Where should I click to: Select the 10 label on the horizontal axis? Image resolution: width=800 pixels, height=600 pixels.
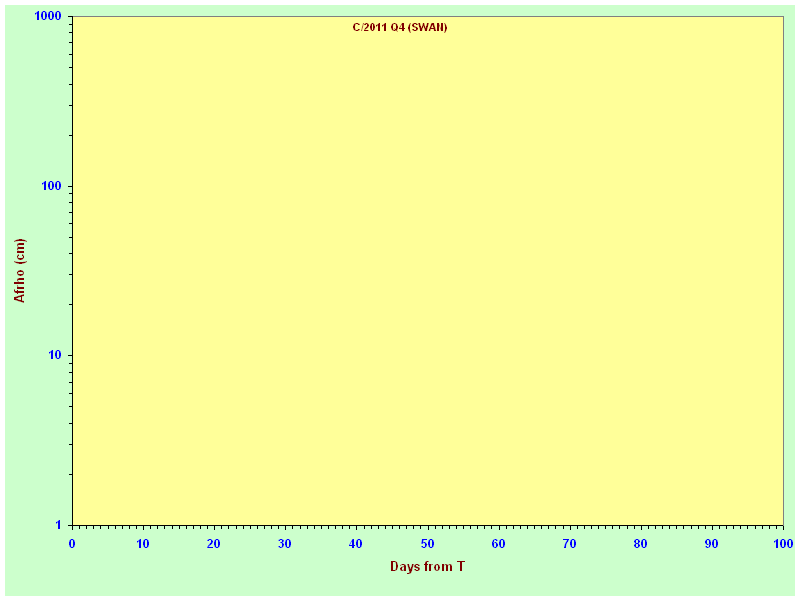pos(143,544)
